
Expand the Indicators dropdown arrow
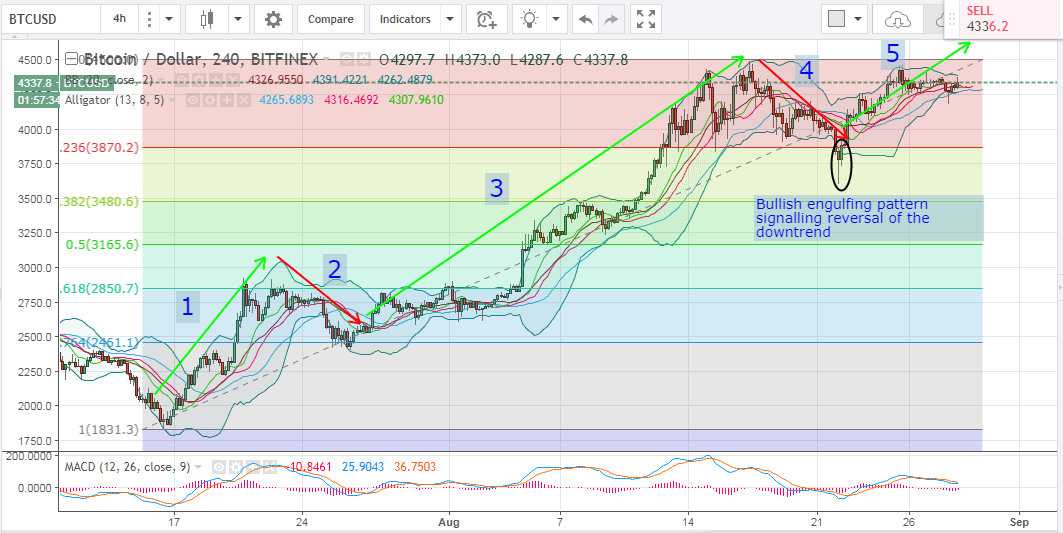(x=450, y=19)
